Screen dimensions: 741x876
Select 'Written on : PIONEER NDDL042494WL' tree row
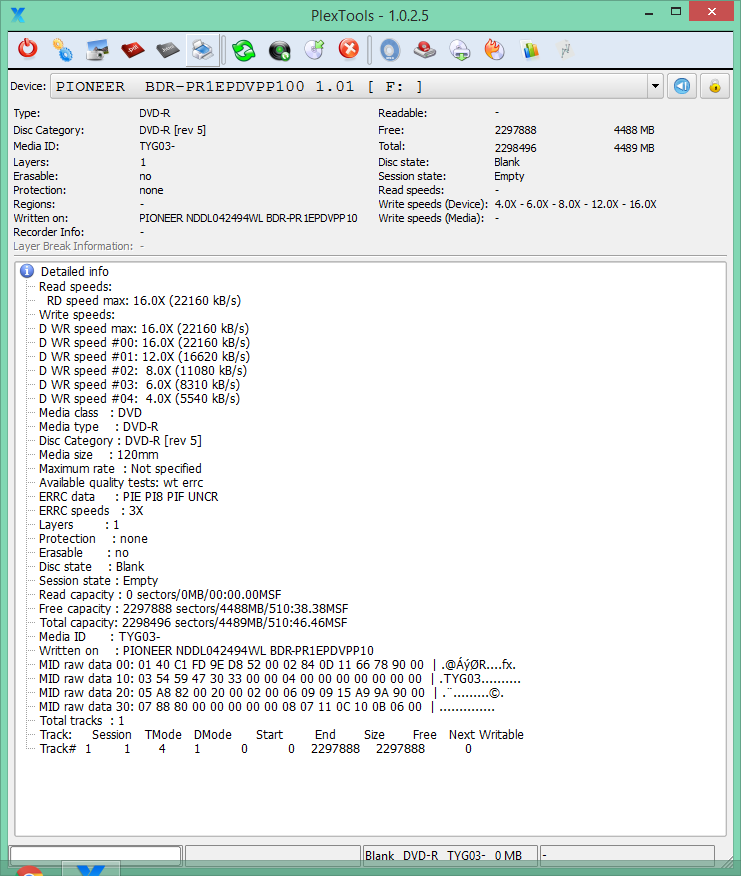[x=206, y=650]
